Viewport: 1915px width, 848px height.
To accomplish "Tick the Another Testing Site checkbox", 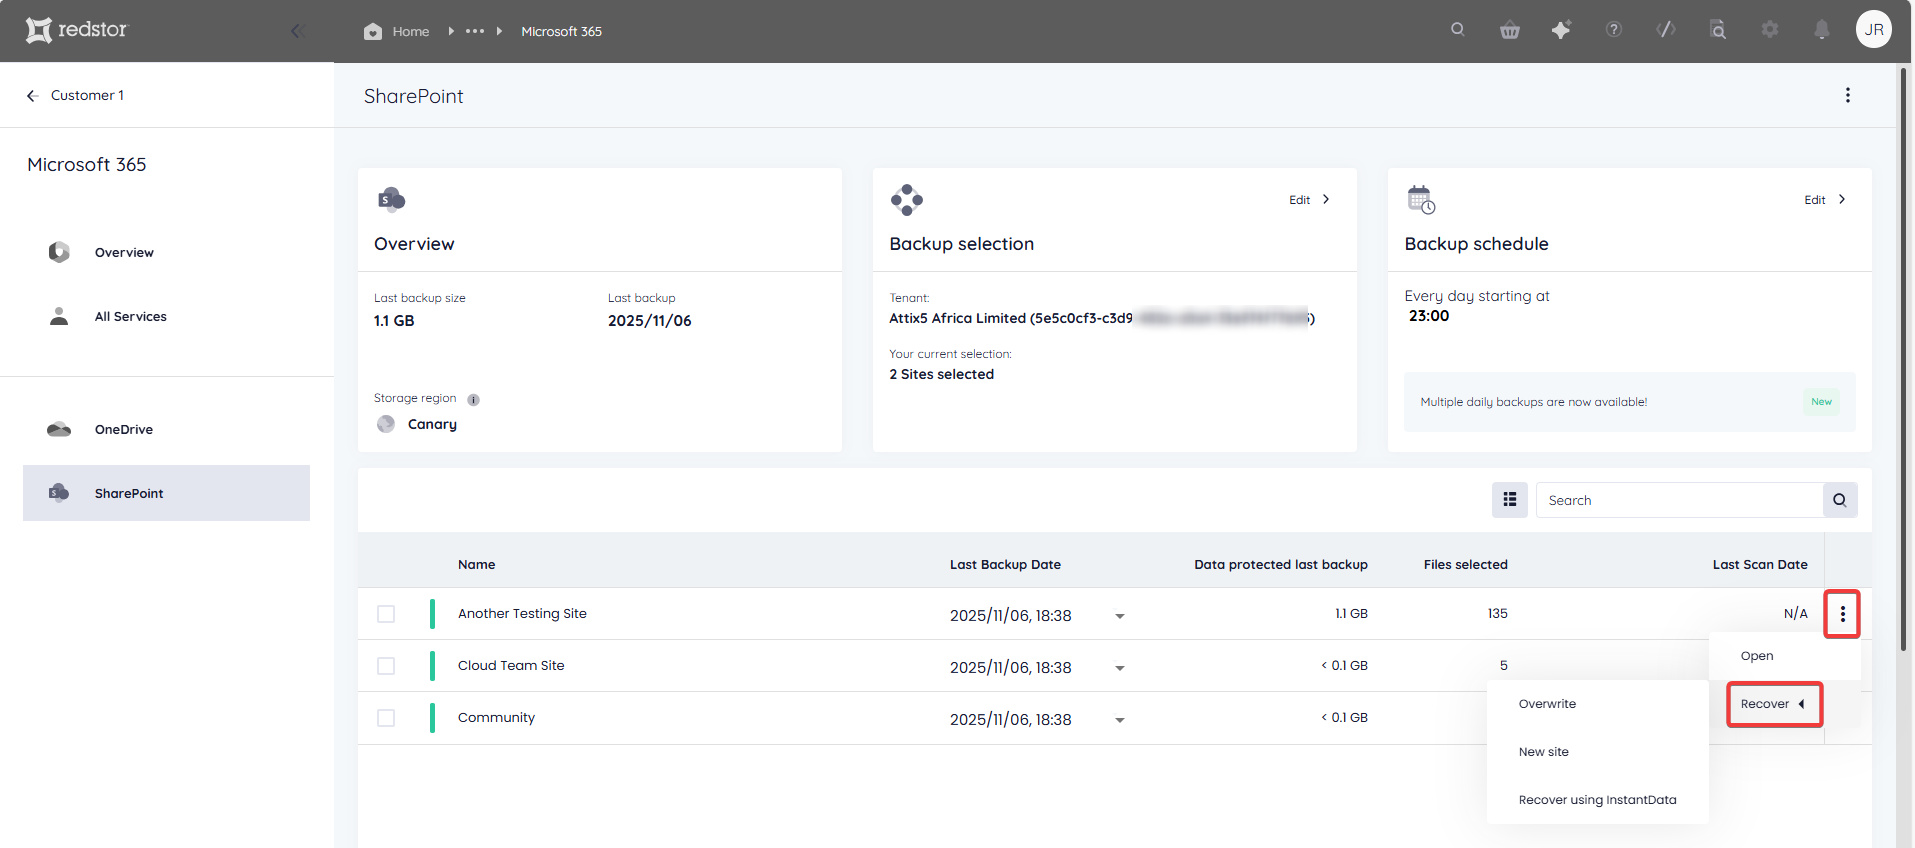I will point(386,614).
